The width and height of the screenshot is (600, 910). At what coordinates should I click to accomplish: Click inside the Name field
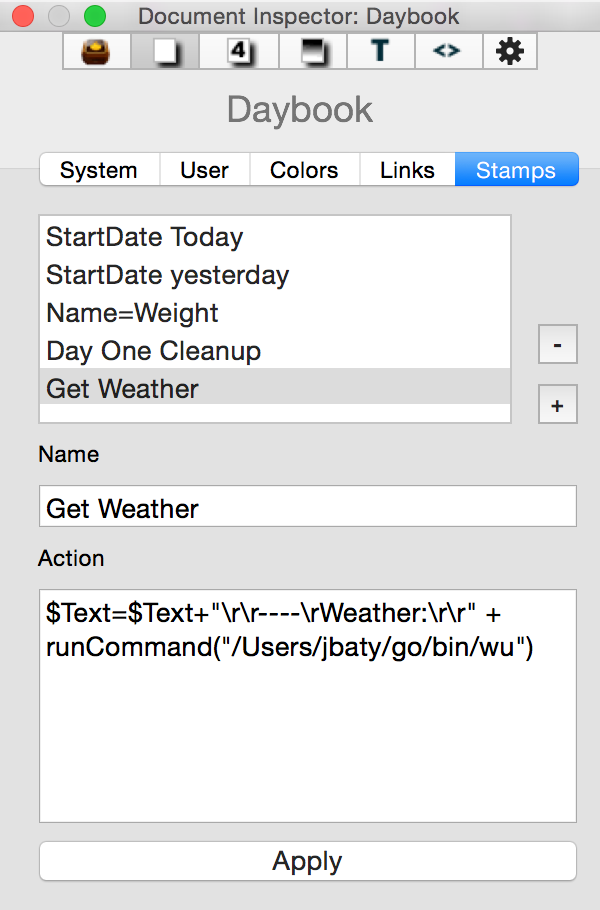(307, 506)
